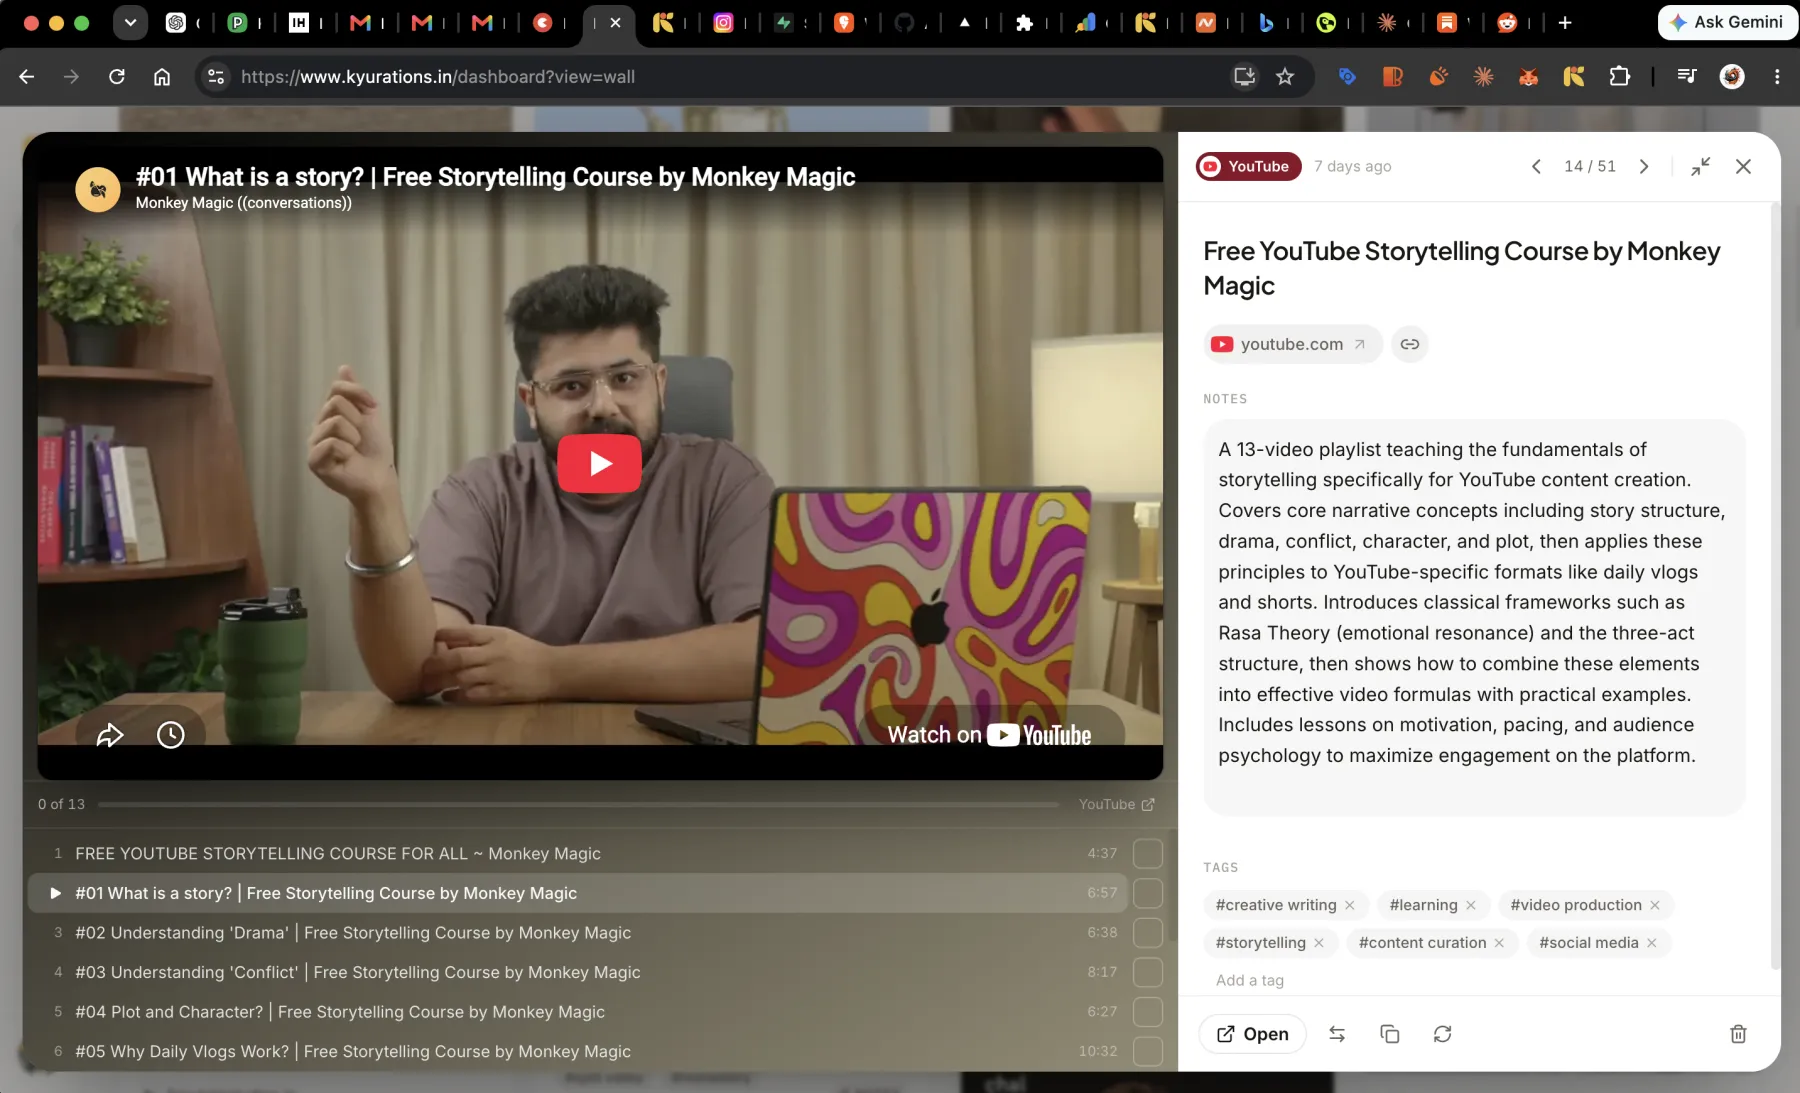This screenshot has width=1800, height=1093.
Task: Select playlist row "#02 Understanding 'Drama'"
Action: [577, 932]
